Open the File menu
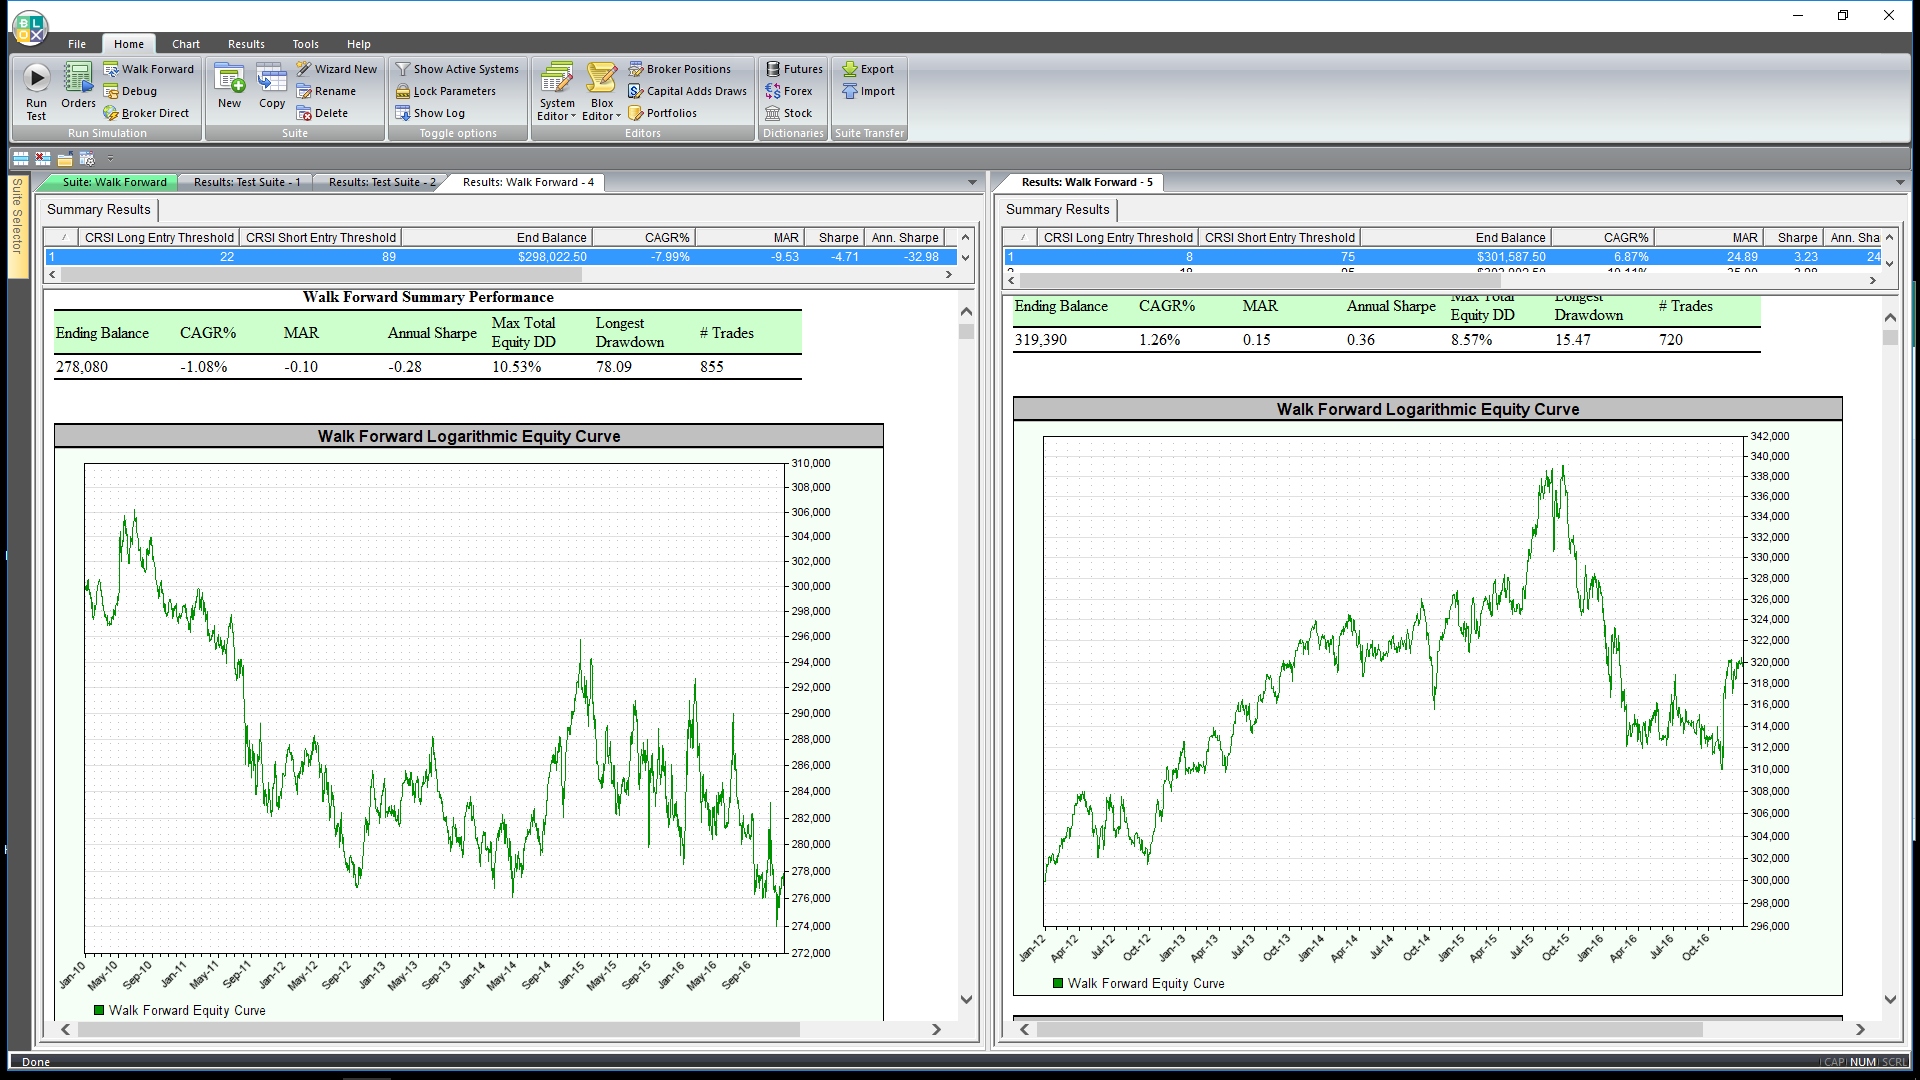This screenshot has width=1920, height=1080. pos(77,44)
